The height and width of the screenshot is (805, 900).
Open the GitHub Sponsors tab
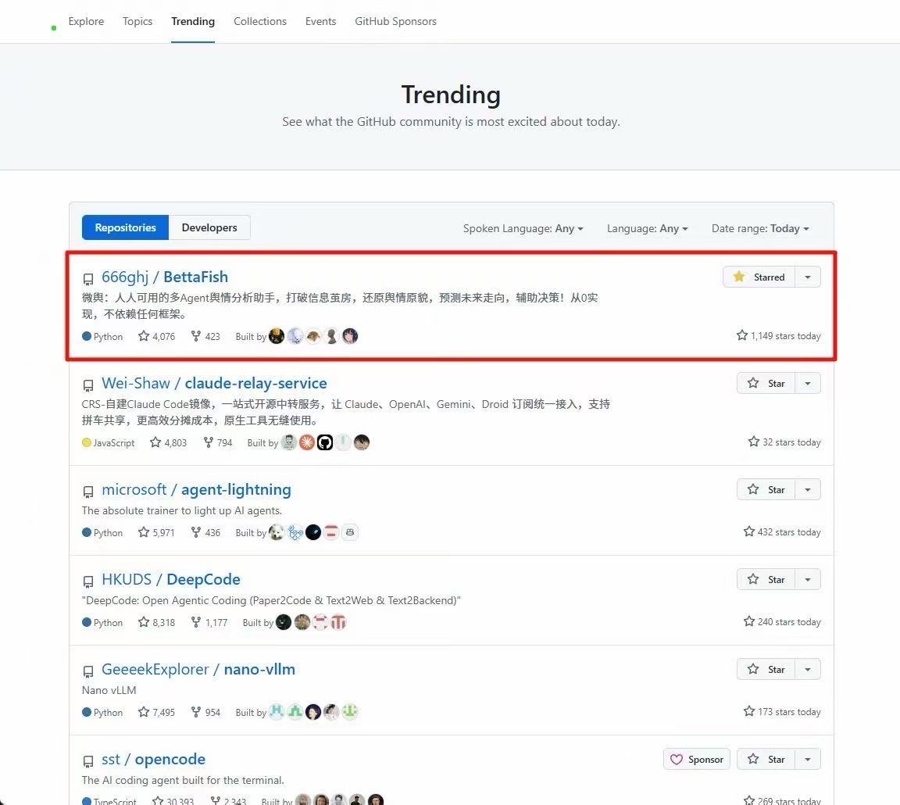coord(395,21)
